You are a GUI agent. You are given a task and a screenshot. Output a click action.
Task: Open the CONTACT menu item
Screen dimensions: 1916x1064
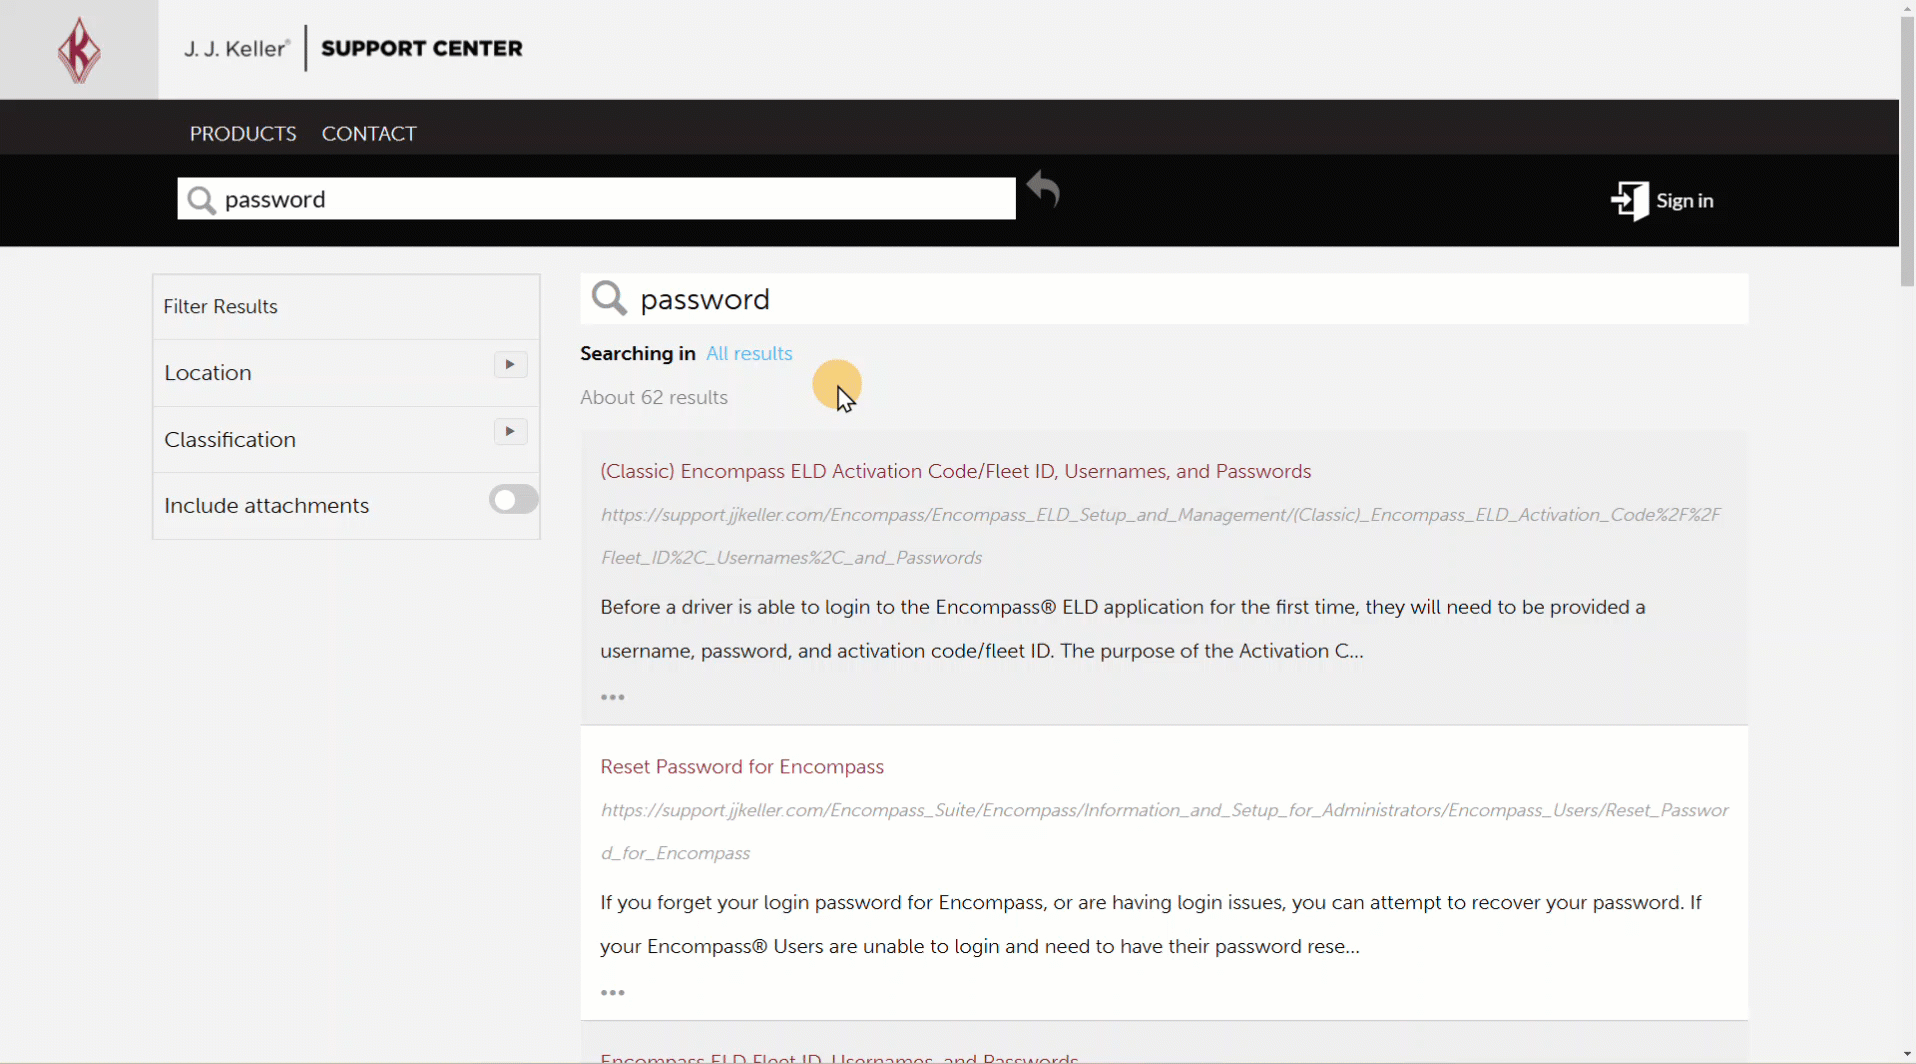pos(369,134)
